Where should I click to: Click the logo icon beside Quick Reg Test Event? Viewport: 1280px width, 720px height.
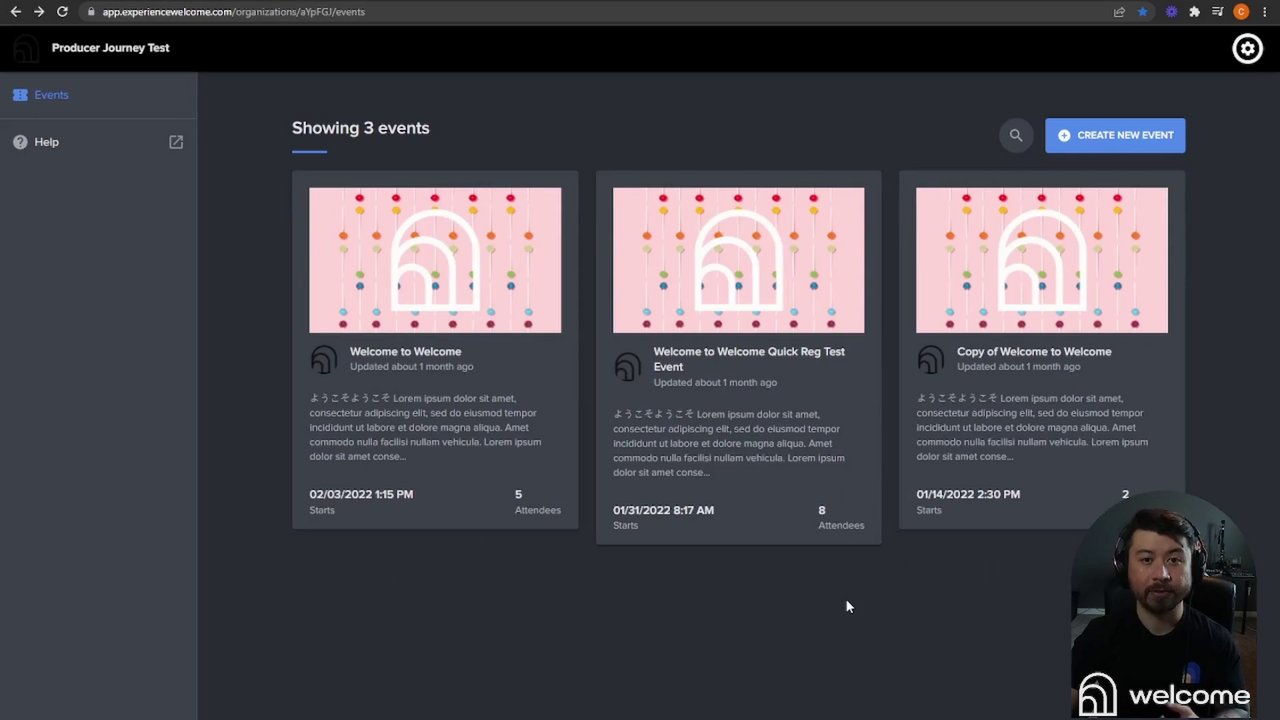tap(627, 367)
